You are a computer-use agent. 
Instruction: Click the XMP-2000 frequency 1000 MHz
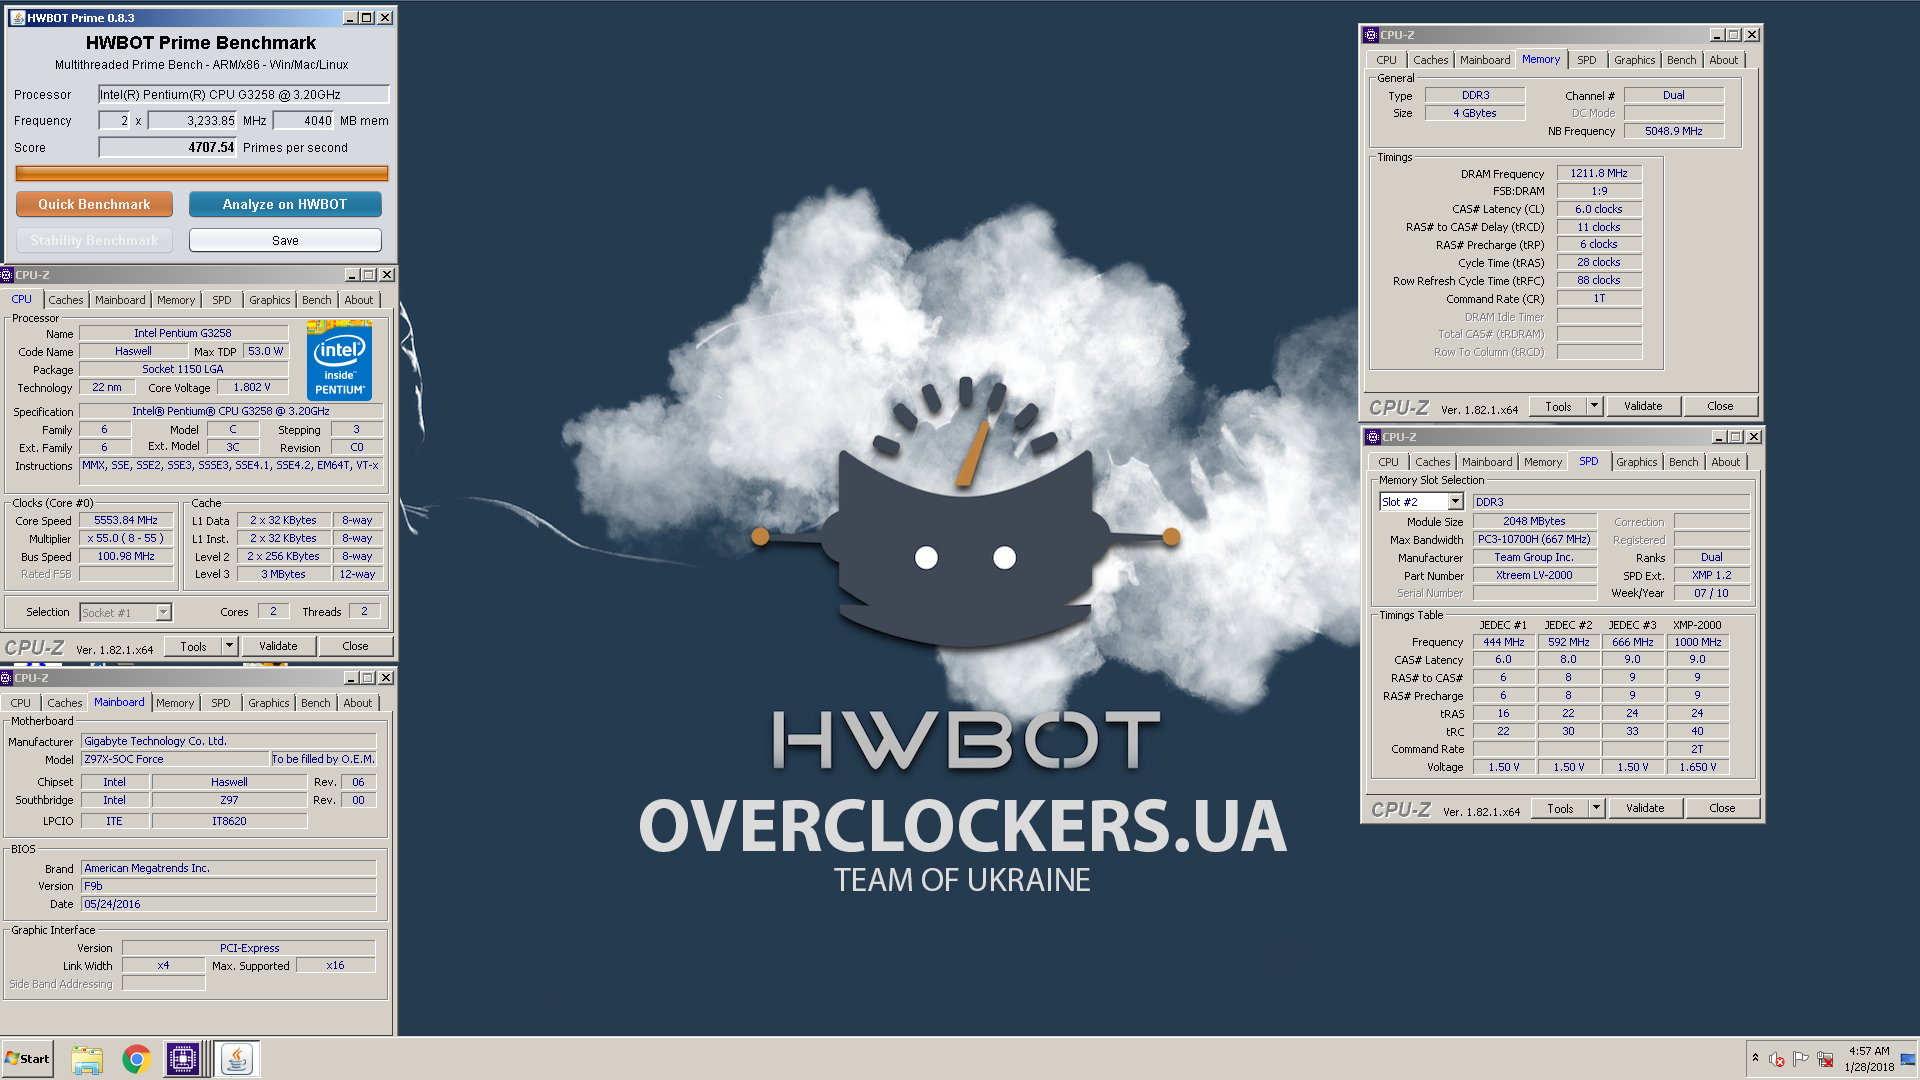coord(1698,642)
